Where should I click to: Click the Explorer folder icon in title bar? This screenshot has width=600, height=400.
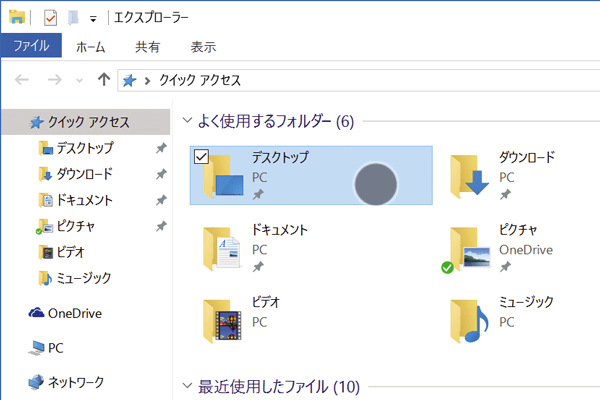(x=17, y=17)
